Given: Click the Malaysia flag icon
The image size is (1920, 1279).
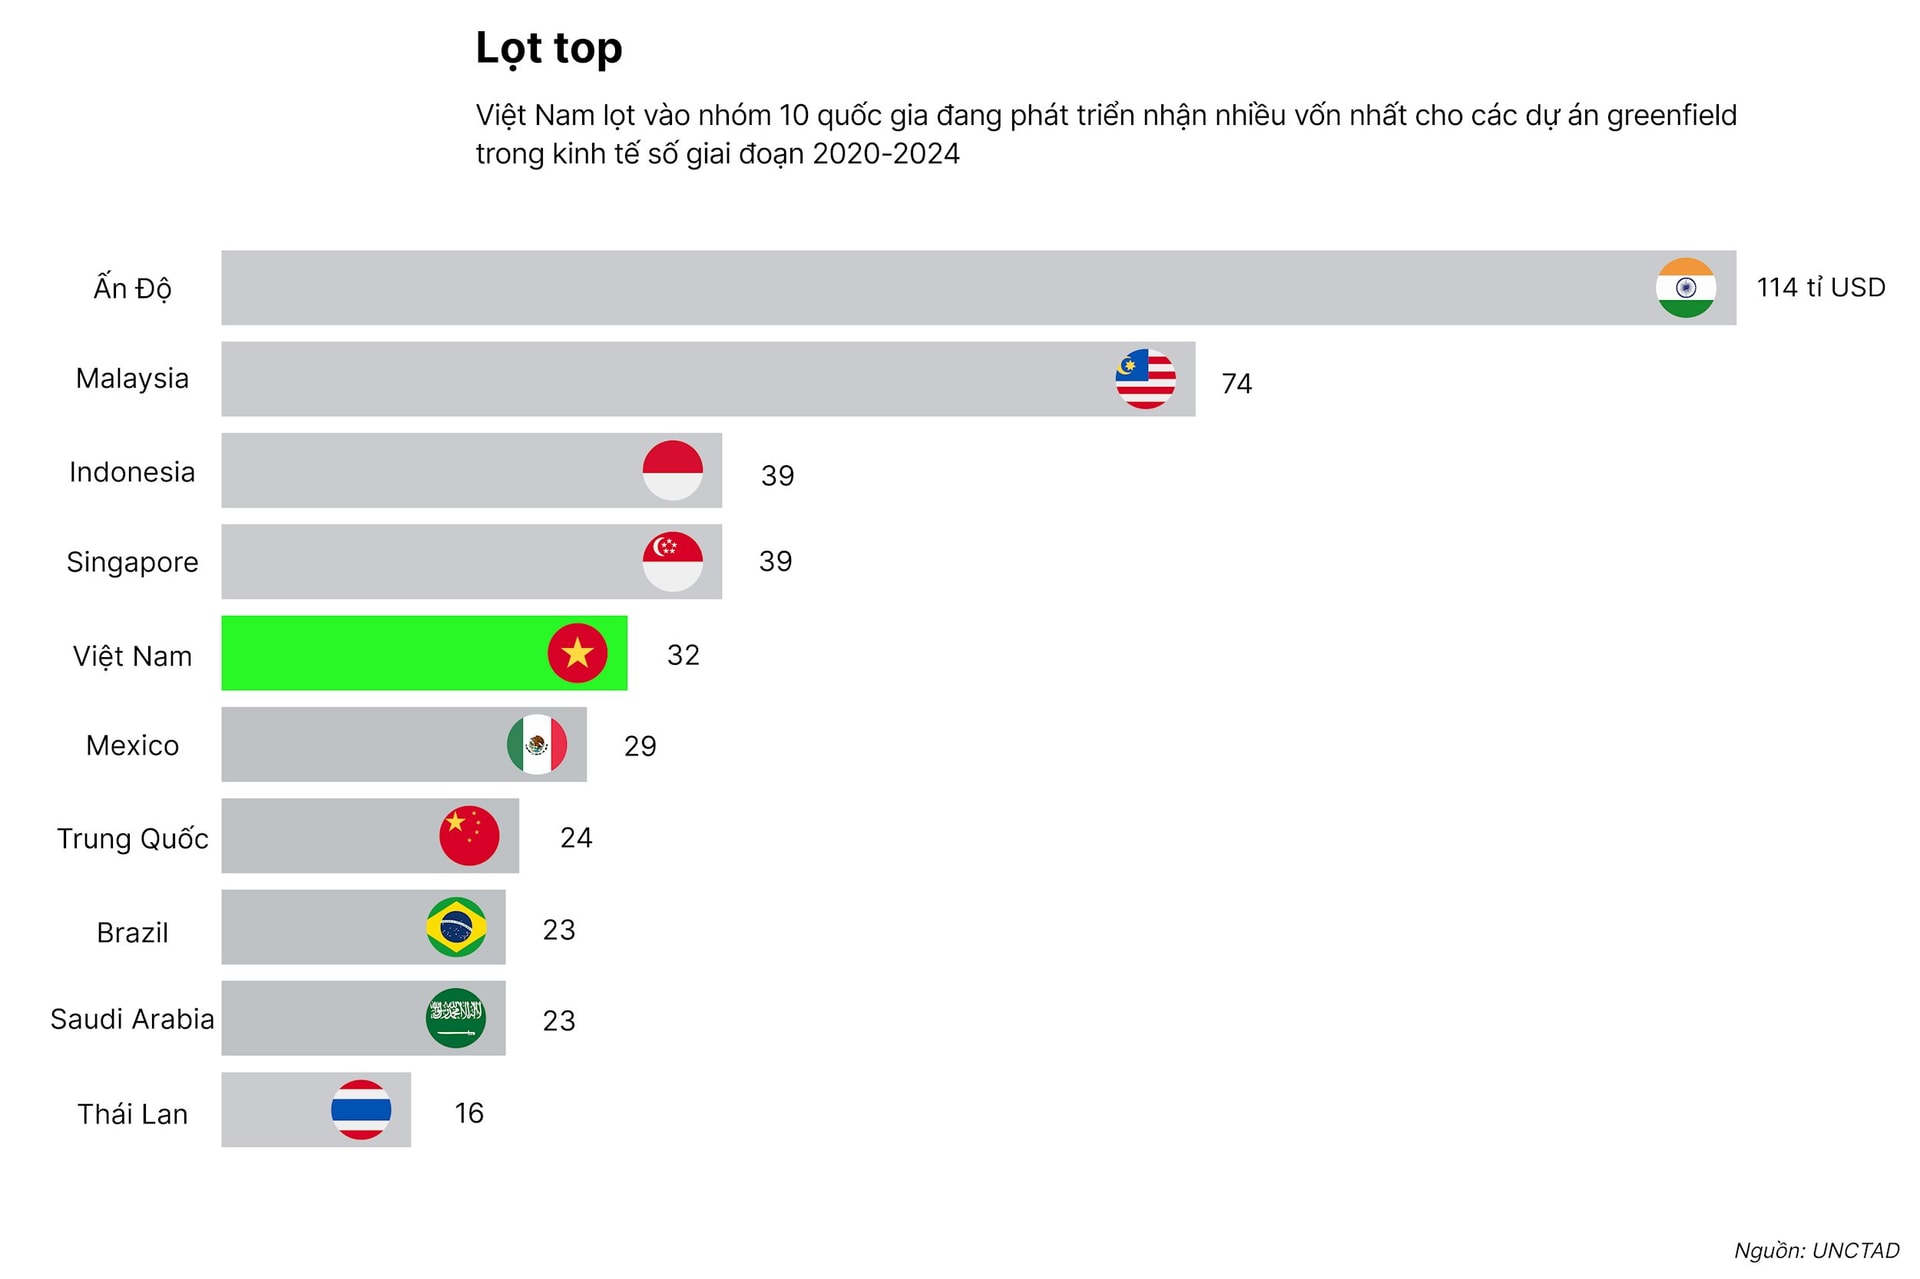Looking at the screenshot, I should pyautogui.click(x=1145, y=379).
